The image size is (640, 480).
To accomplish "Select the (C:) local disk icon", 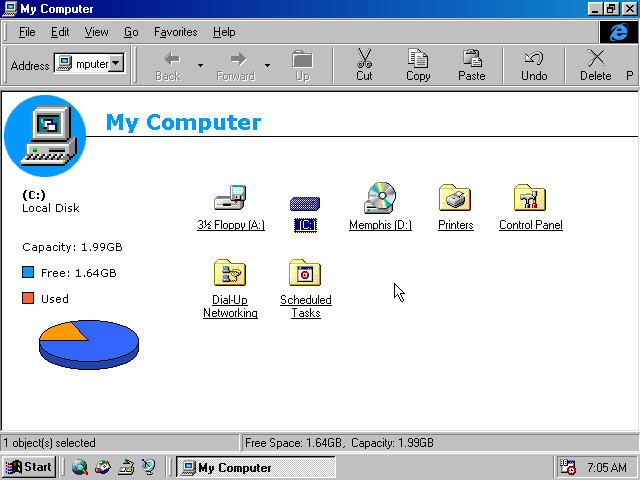I will coord(305,204).
